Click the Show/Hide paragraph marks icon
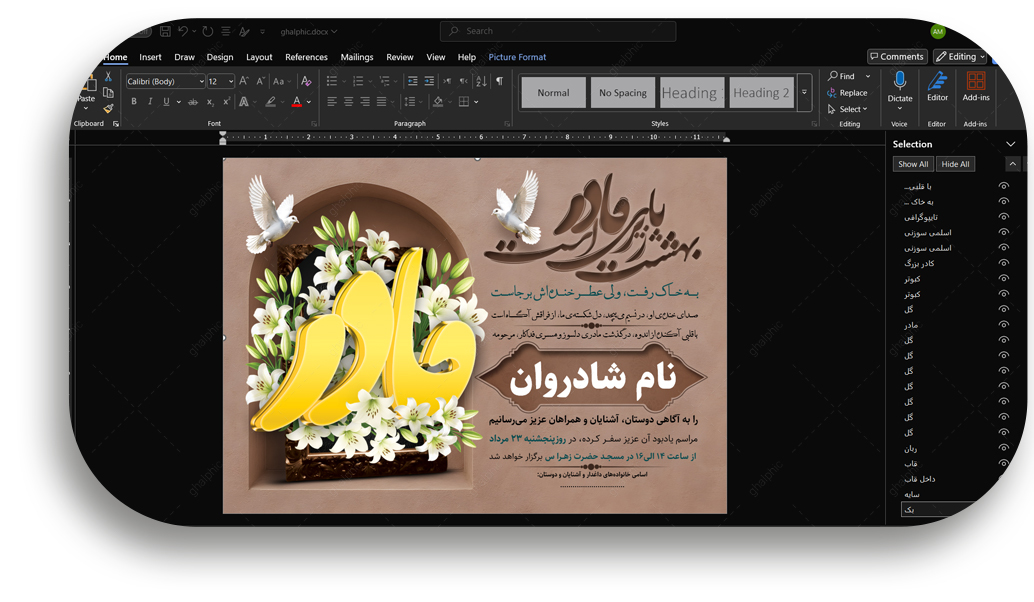The height and width of the screenshot is (602, 1034). point(499,81)
